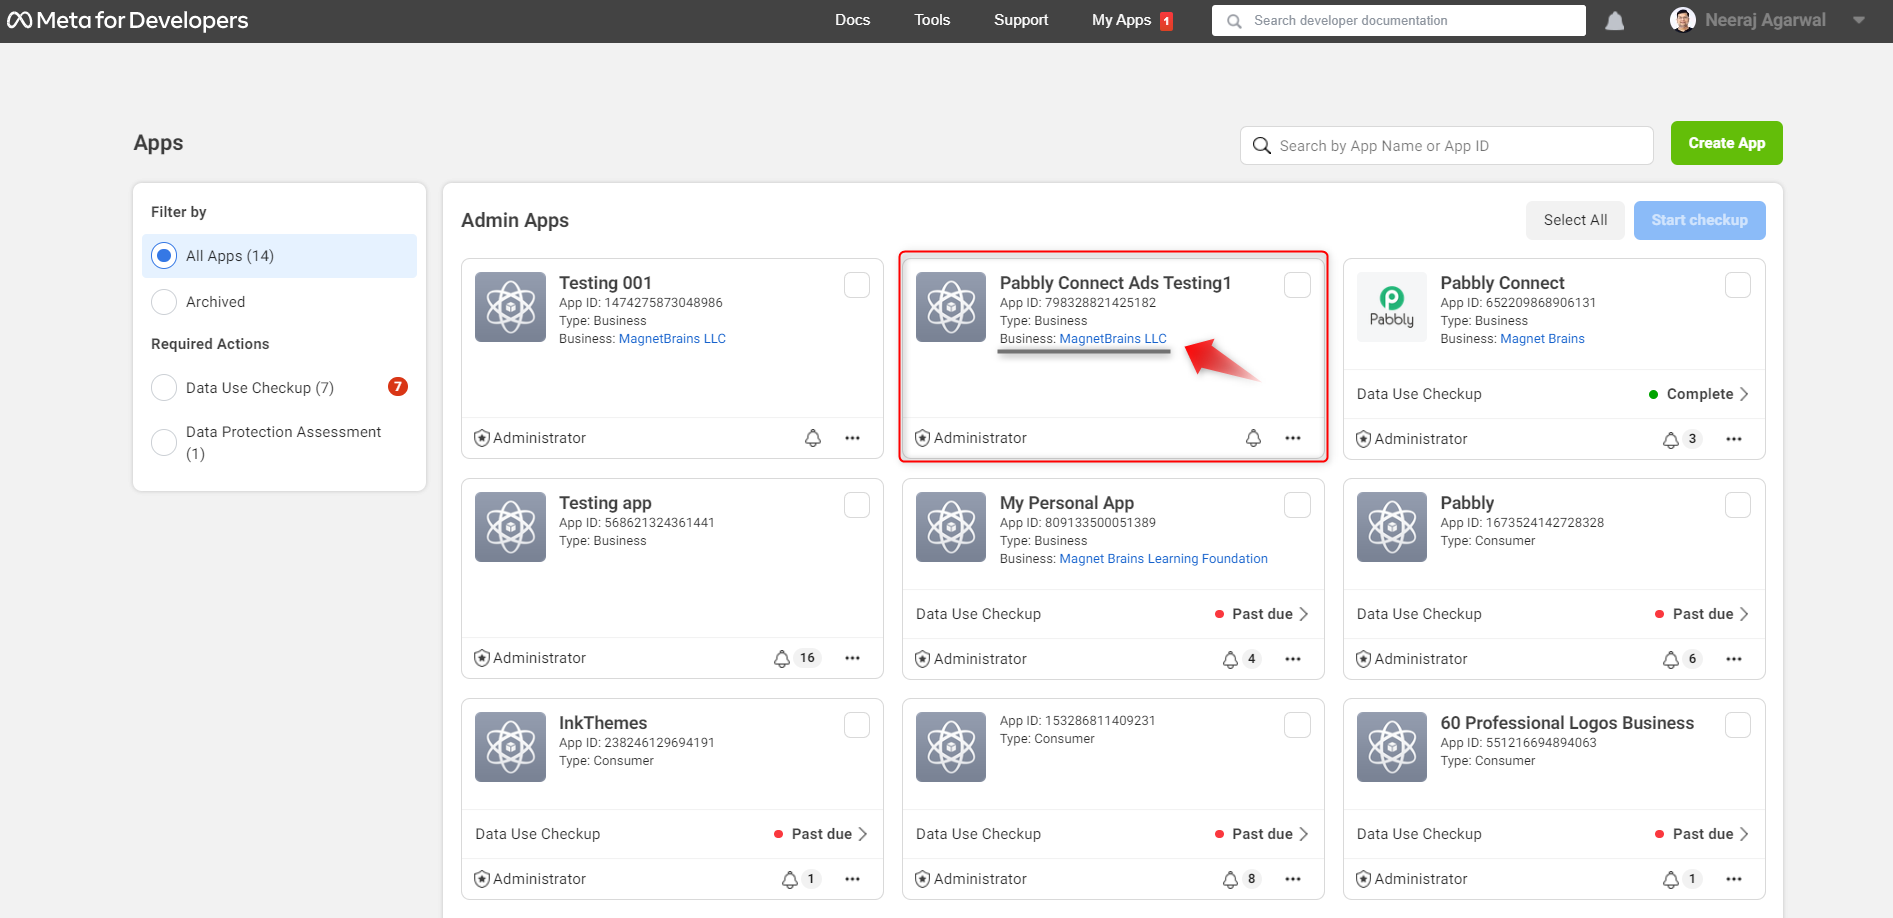The width and height of the screenshot is (1893, 918).
Task: Open more options on My Personal App card
Action: tap(1293, 659)
